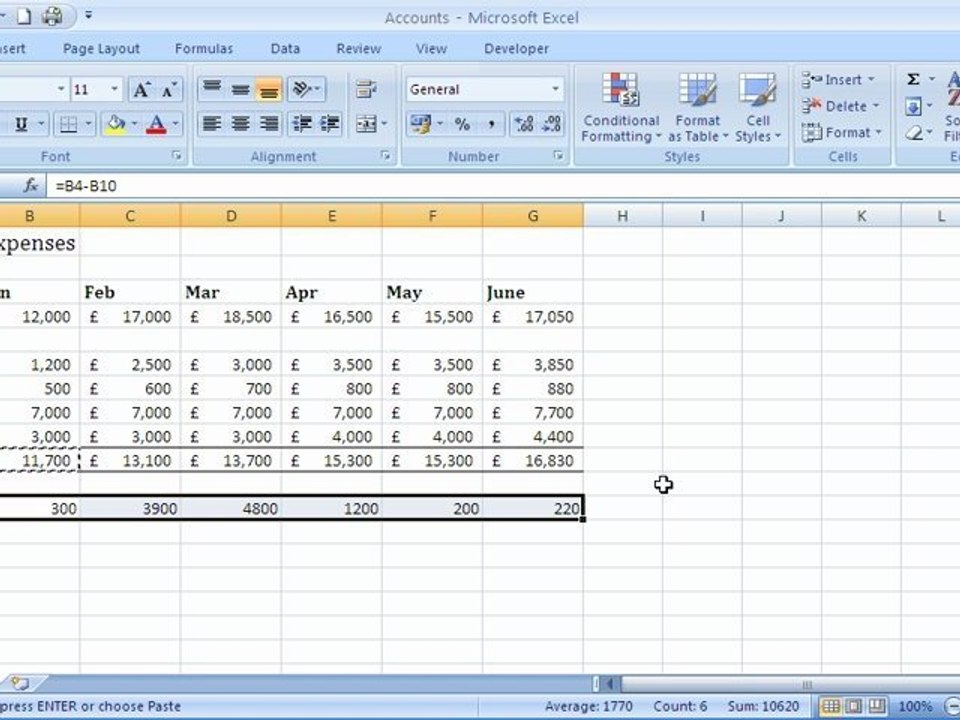Click the Insert cells button
This screenshot has width=960, height=720.
(839, 80)
